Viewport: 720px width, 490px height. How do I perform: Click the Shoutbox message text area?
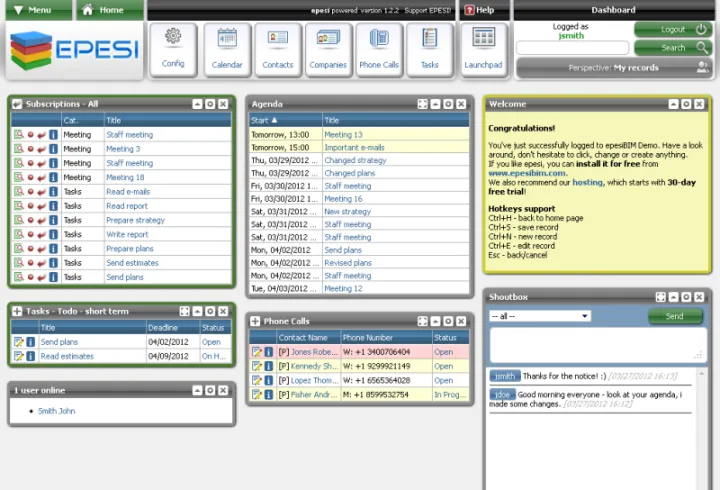(598, 345)
